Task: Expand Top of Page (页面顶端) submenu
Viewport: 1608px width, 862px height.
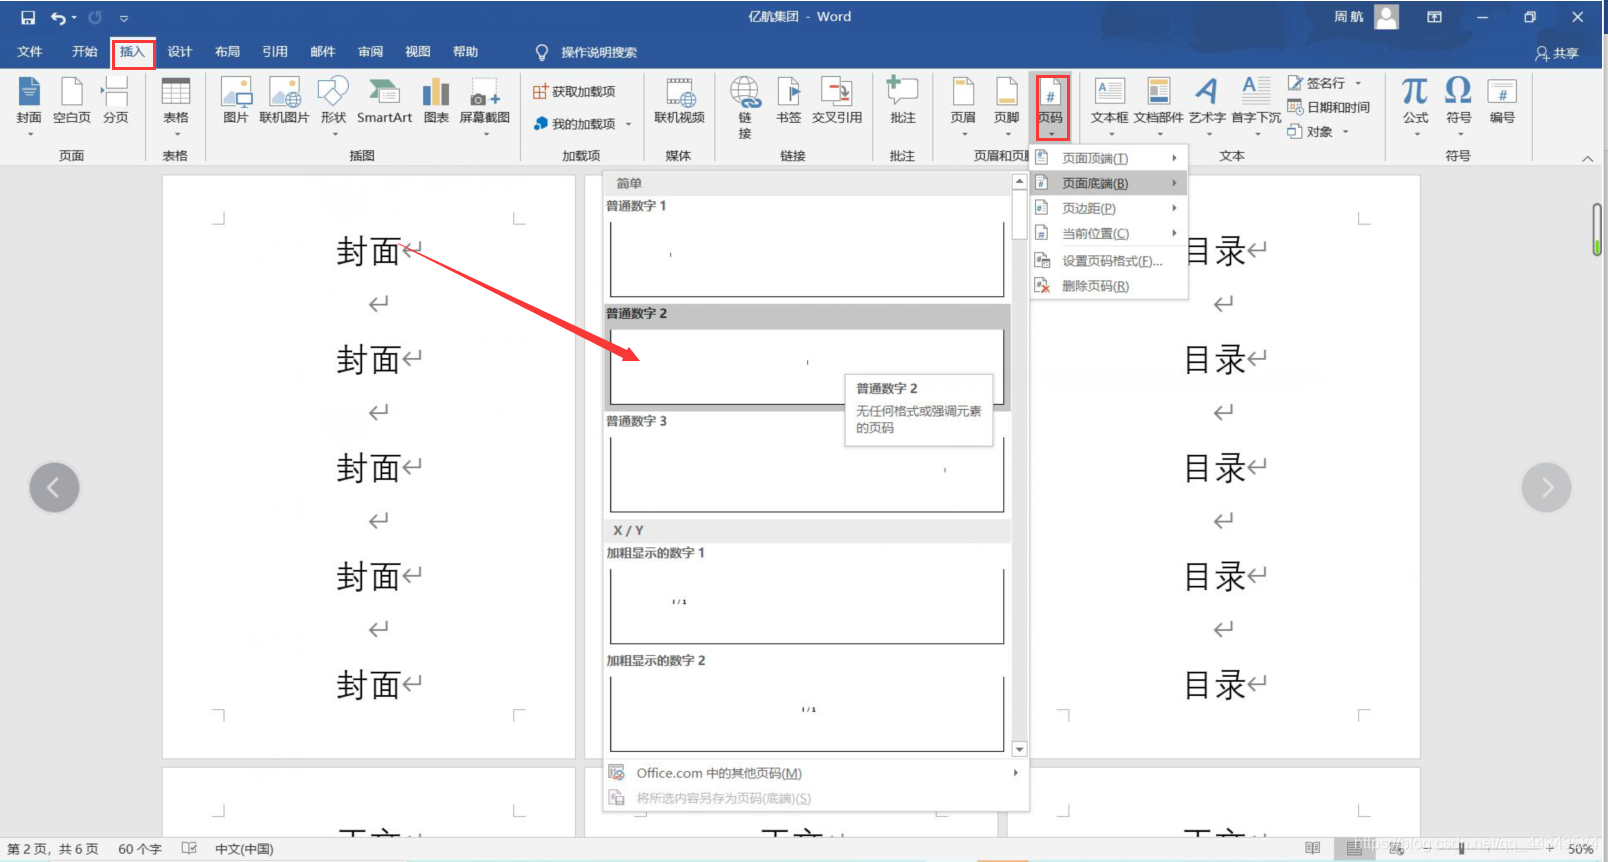Action: pos(1108,158)
